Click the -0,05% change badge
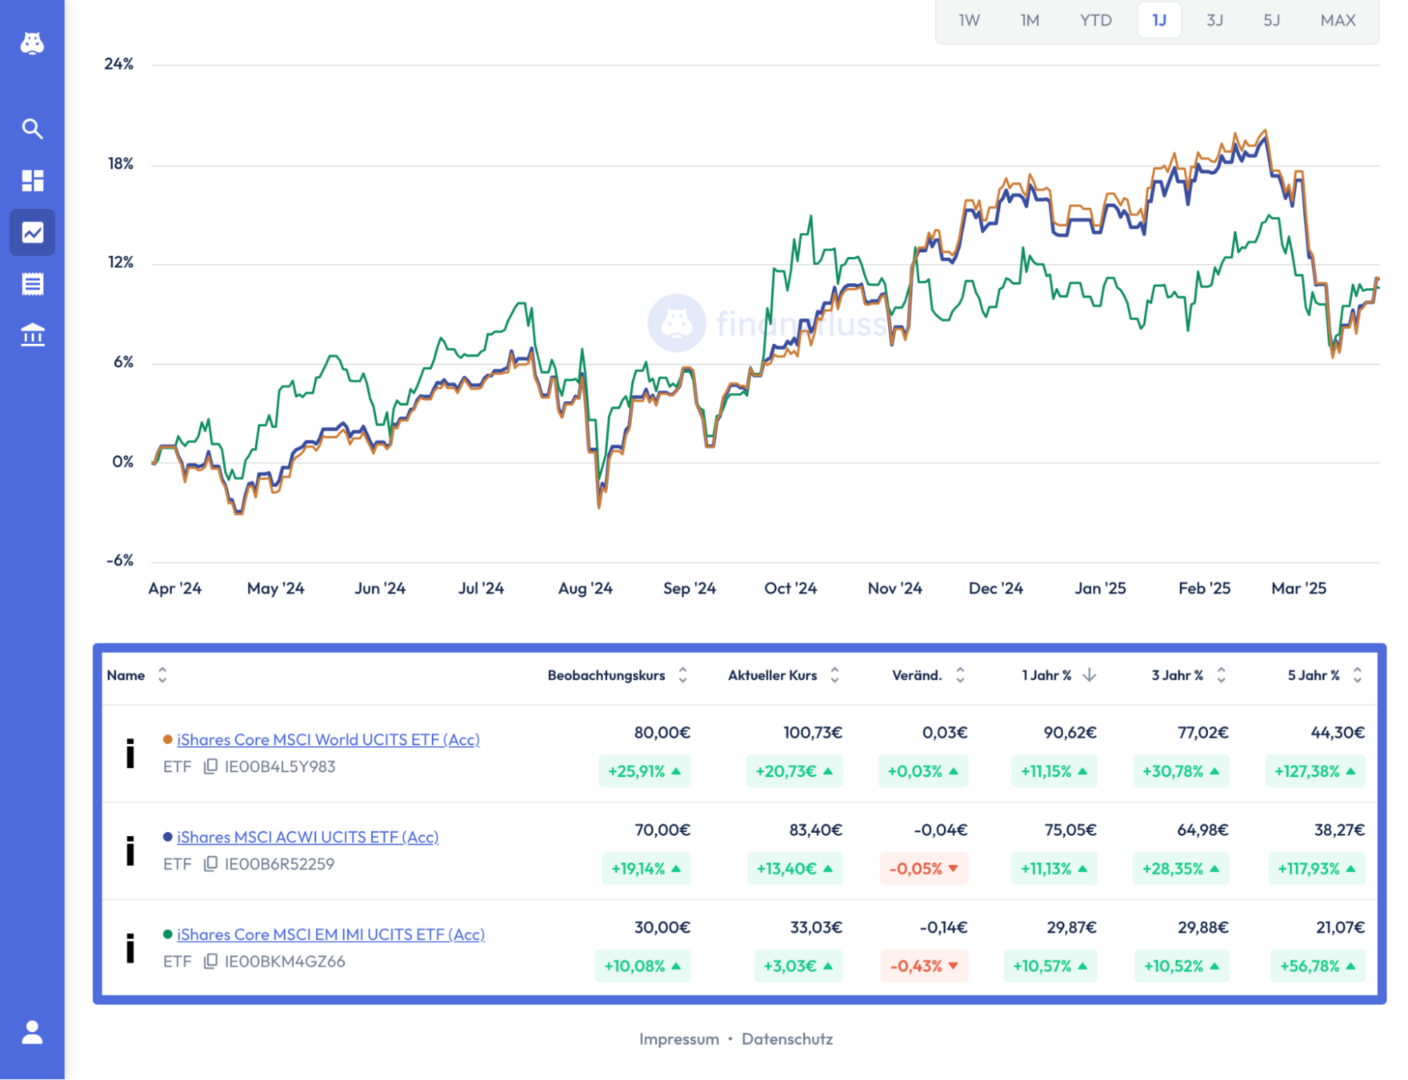This screenshot has width=1408, height=1080. (924, 868)
